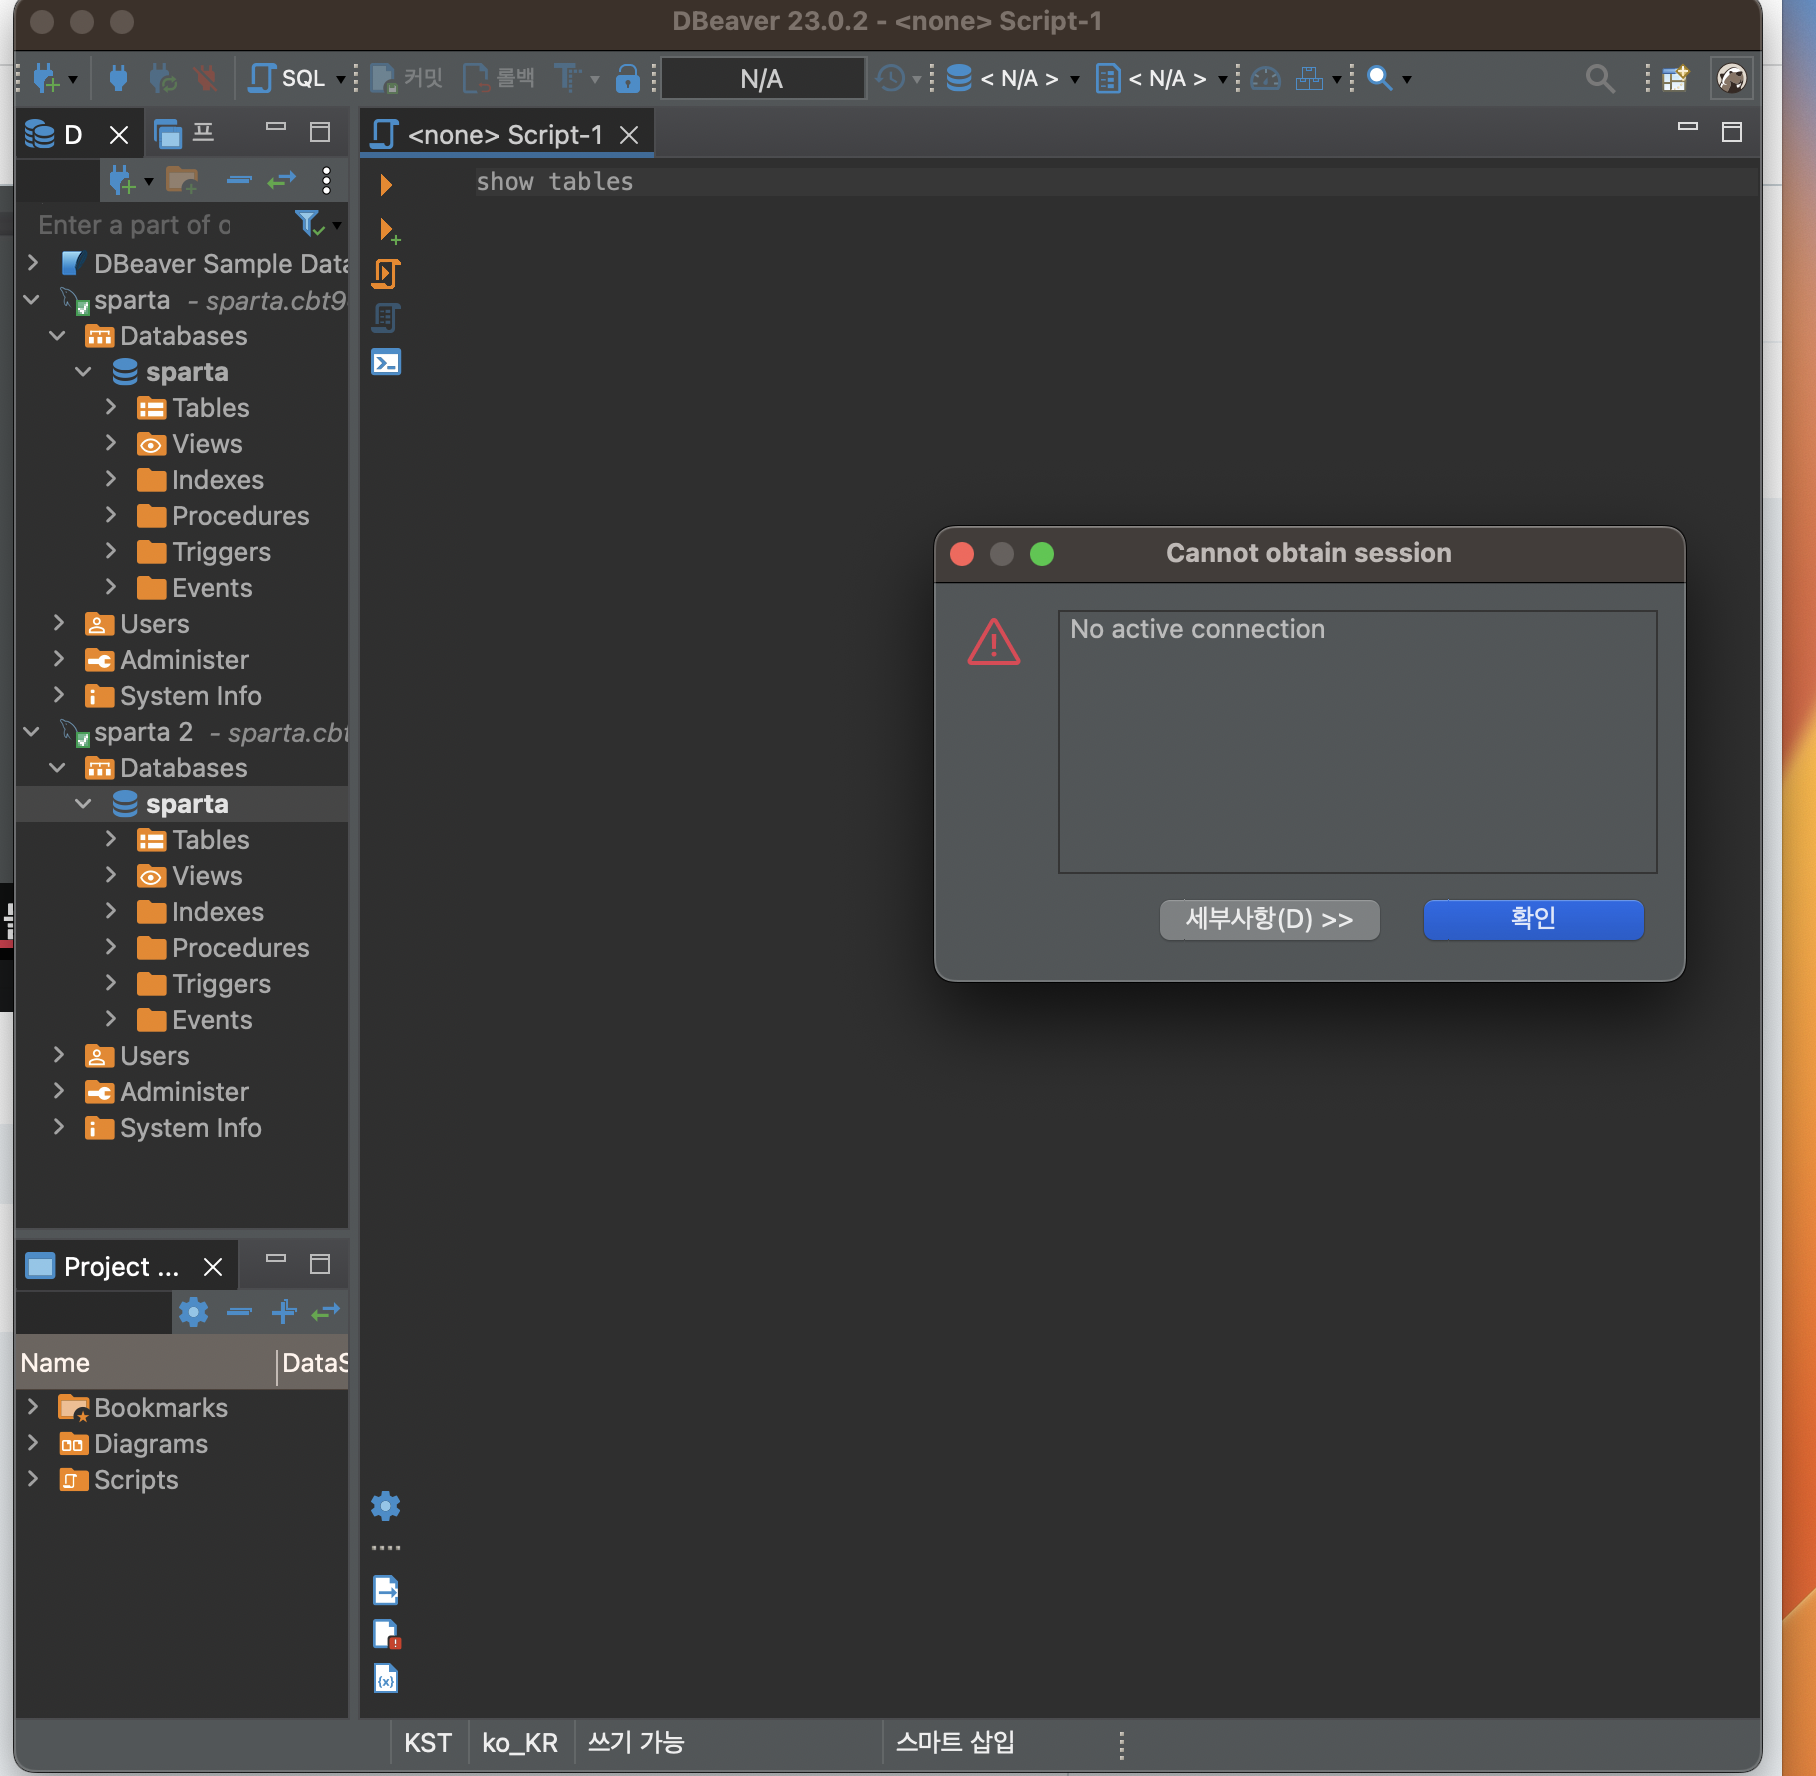
Task: Click the No active connection message box
Action: (x=1357, y=741)
